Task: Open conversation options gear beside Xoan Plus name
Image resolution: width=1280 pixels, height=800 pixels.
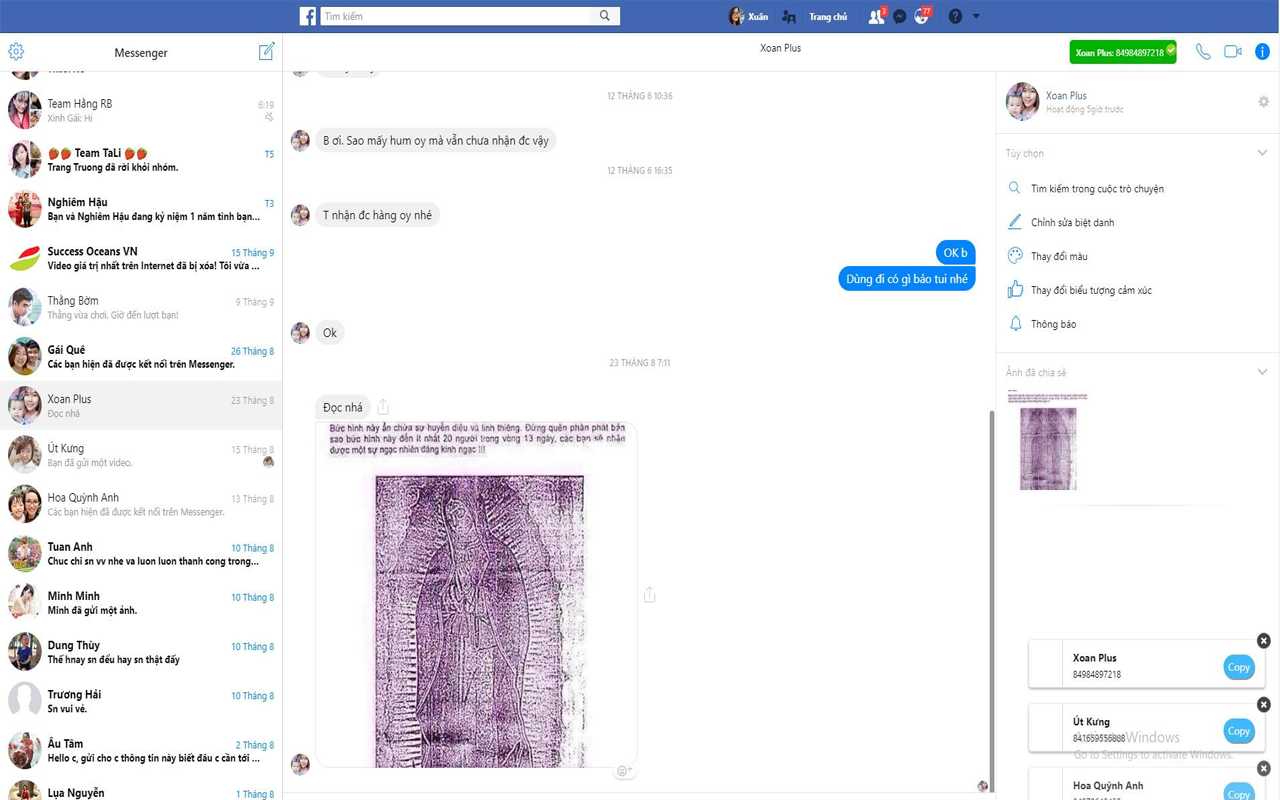Action: click(1263, 101)
